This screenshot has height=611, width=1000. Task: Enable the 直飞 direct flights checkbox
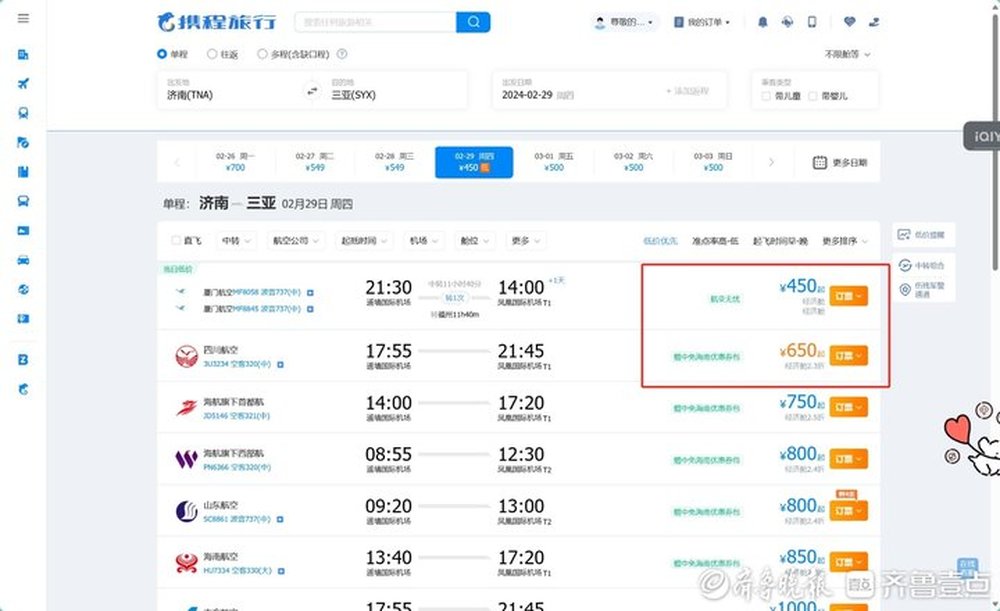[176, 240]
